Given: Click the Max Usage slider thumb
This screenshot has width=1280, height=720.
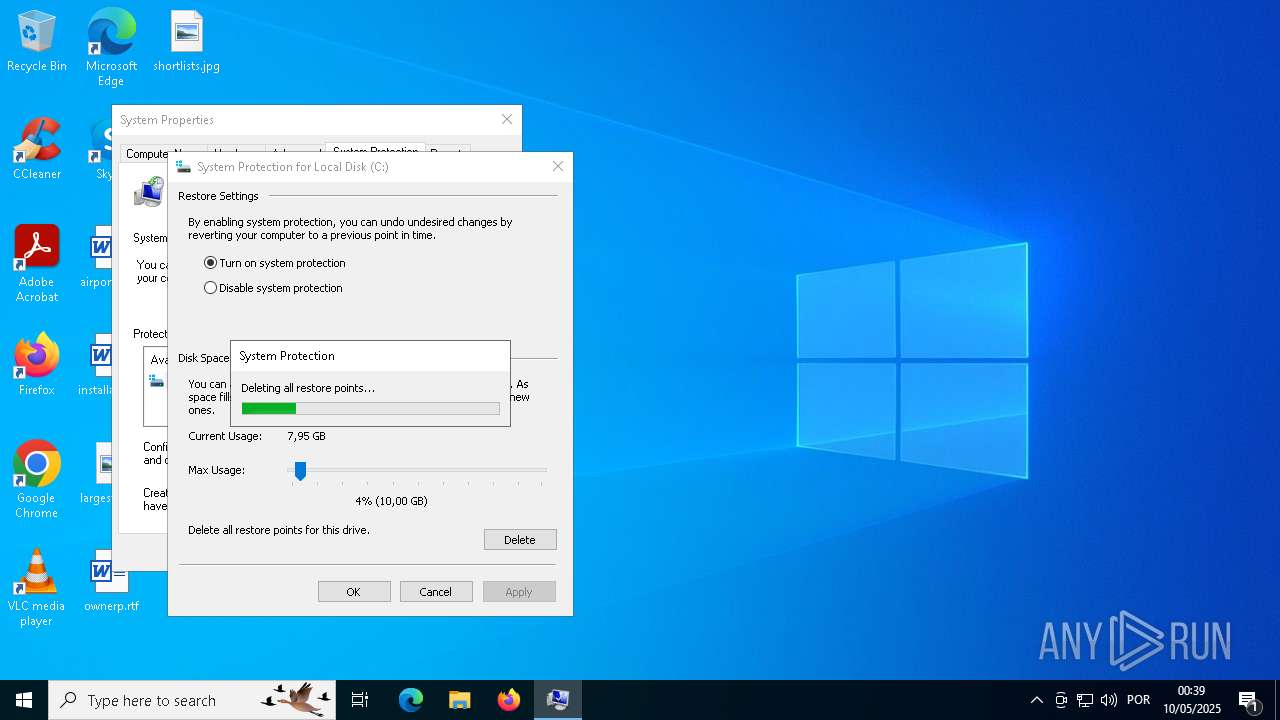Looking at the screenshot, I should coord(300,471).
